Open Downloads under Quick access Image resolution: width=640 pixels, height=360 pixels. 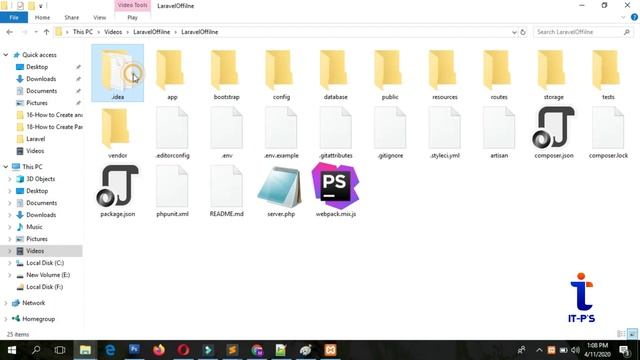(41, 79)
